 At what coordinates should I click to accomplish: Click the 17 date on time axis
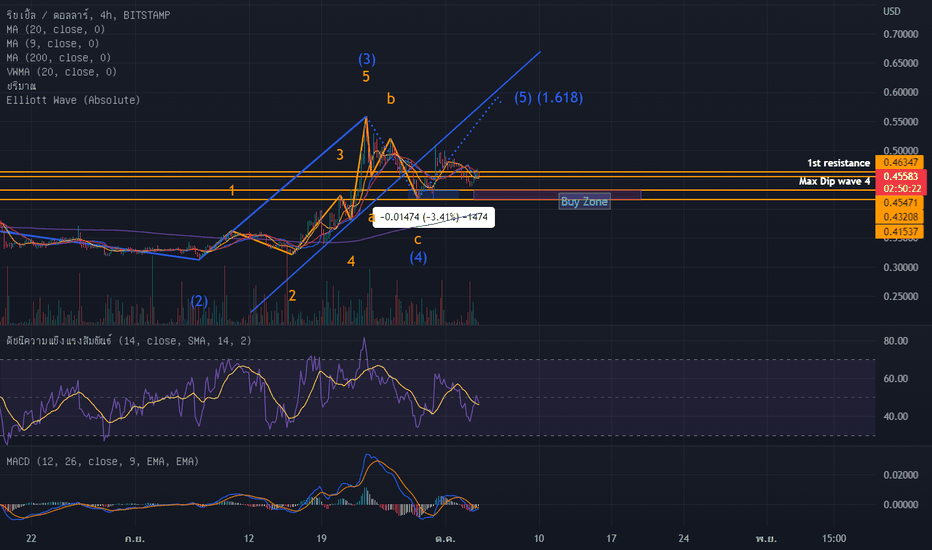611,539
